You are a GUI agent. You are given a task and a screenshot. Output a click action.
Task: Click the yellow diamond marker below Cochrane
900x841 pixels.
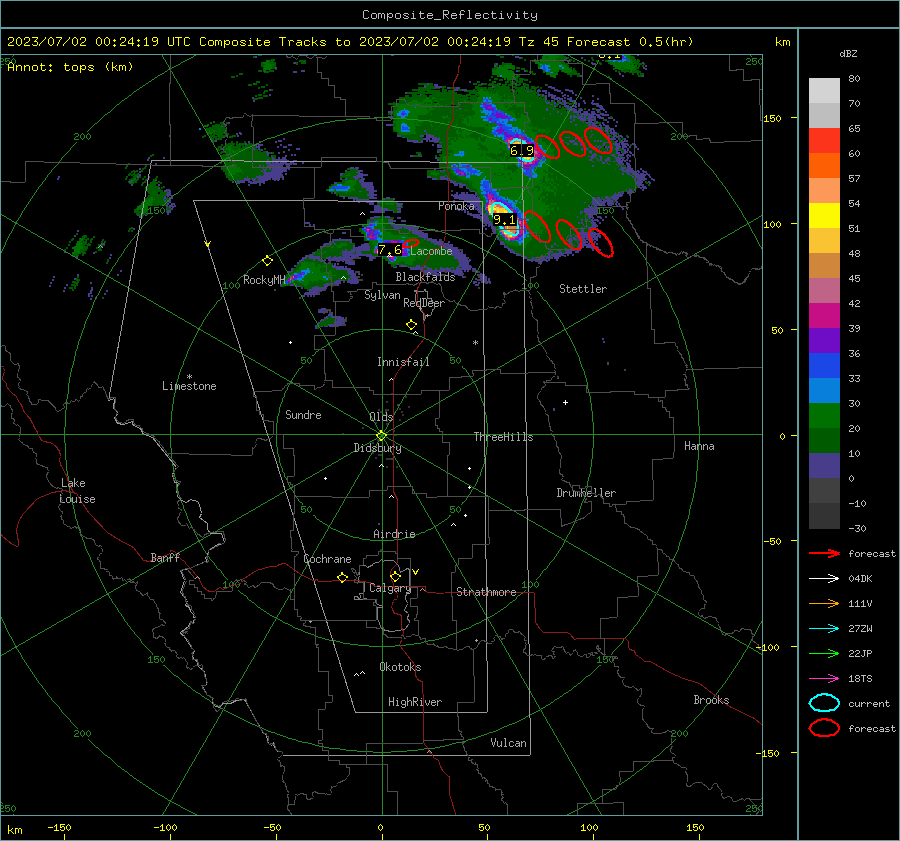(x=343, y=578)
